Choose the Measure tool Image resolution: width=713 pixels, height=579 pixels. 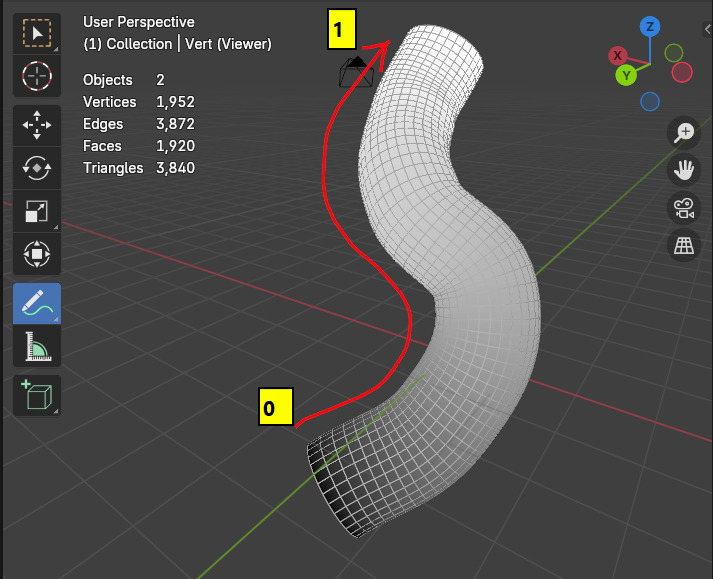[x=37, y=346]
